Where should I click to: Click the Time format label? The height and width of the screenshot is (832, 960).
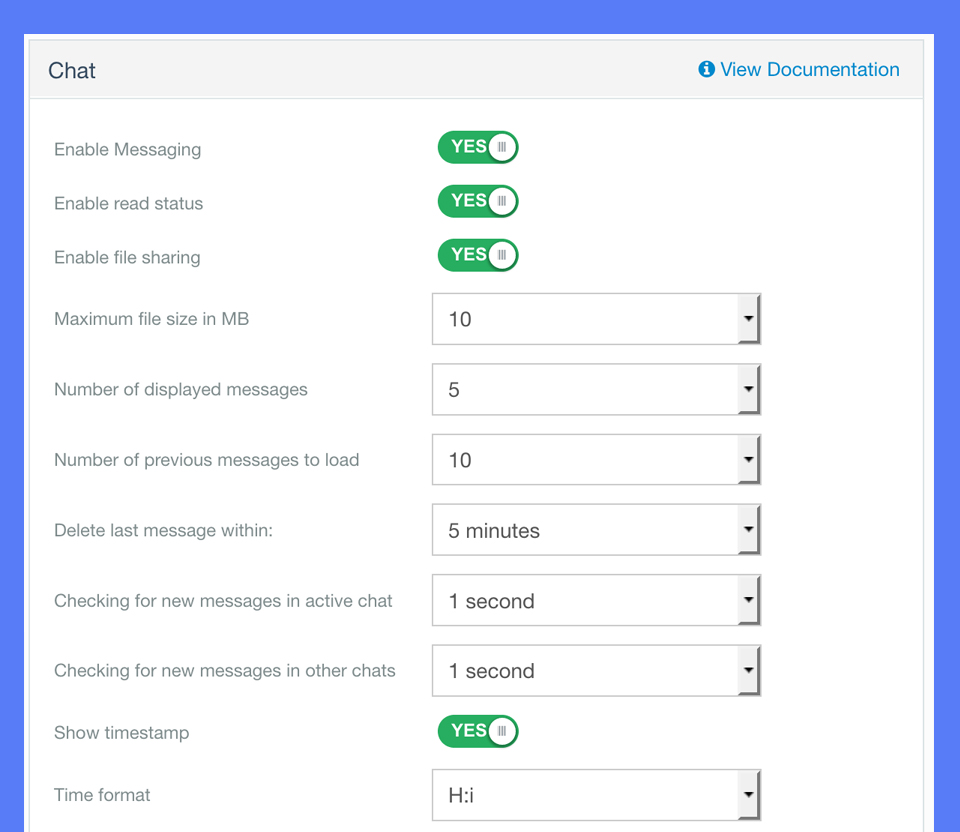tap(102, 795)
